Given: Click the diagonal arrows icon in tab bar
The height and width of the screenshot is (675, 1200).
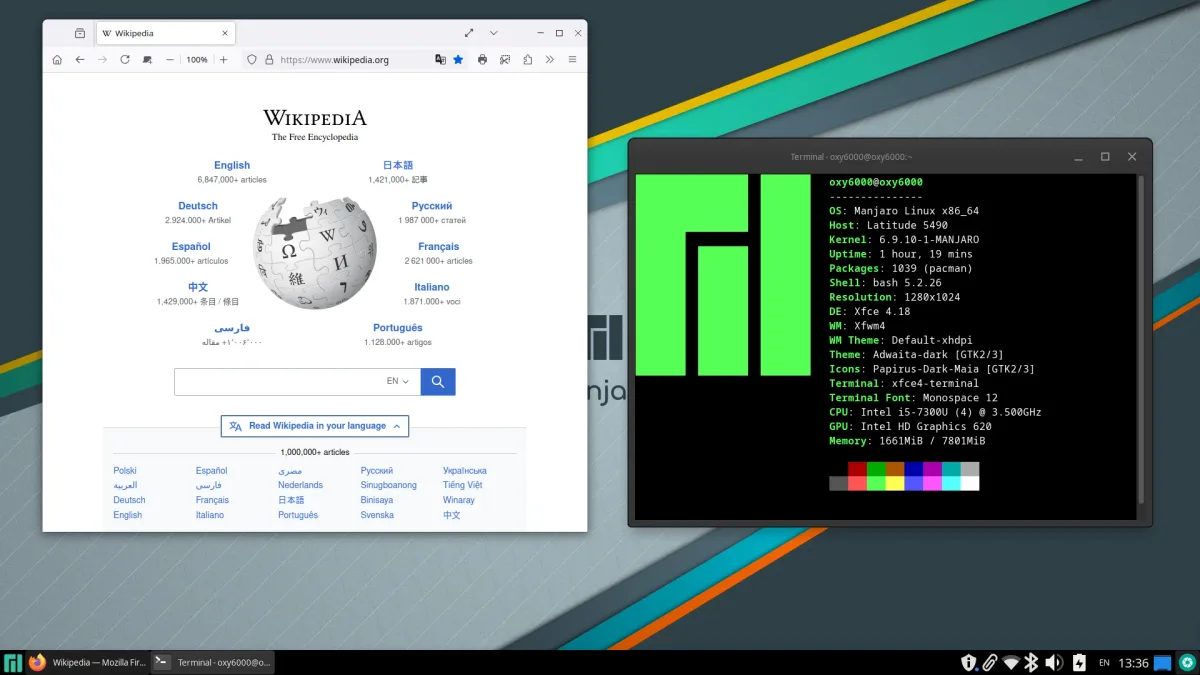Looking at the screenshot, I should 470,33.
